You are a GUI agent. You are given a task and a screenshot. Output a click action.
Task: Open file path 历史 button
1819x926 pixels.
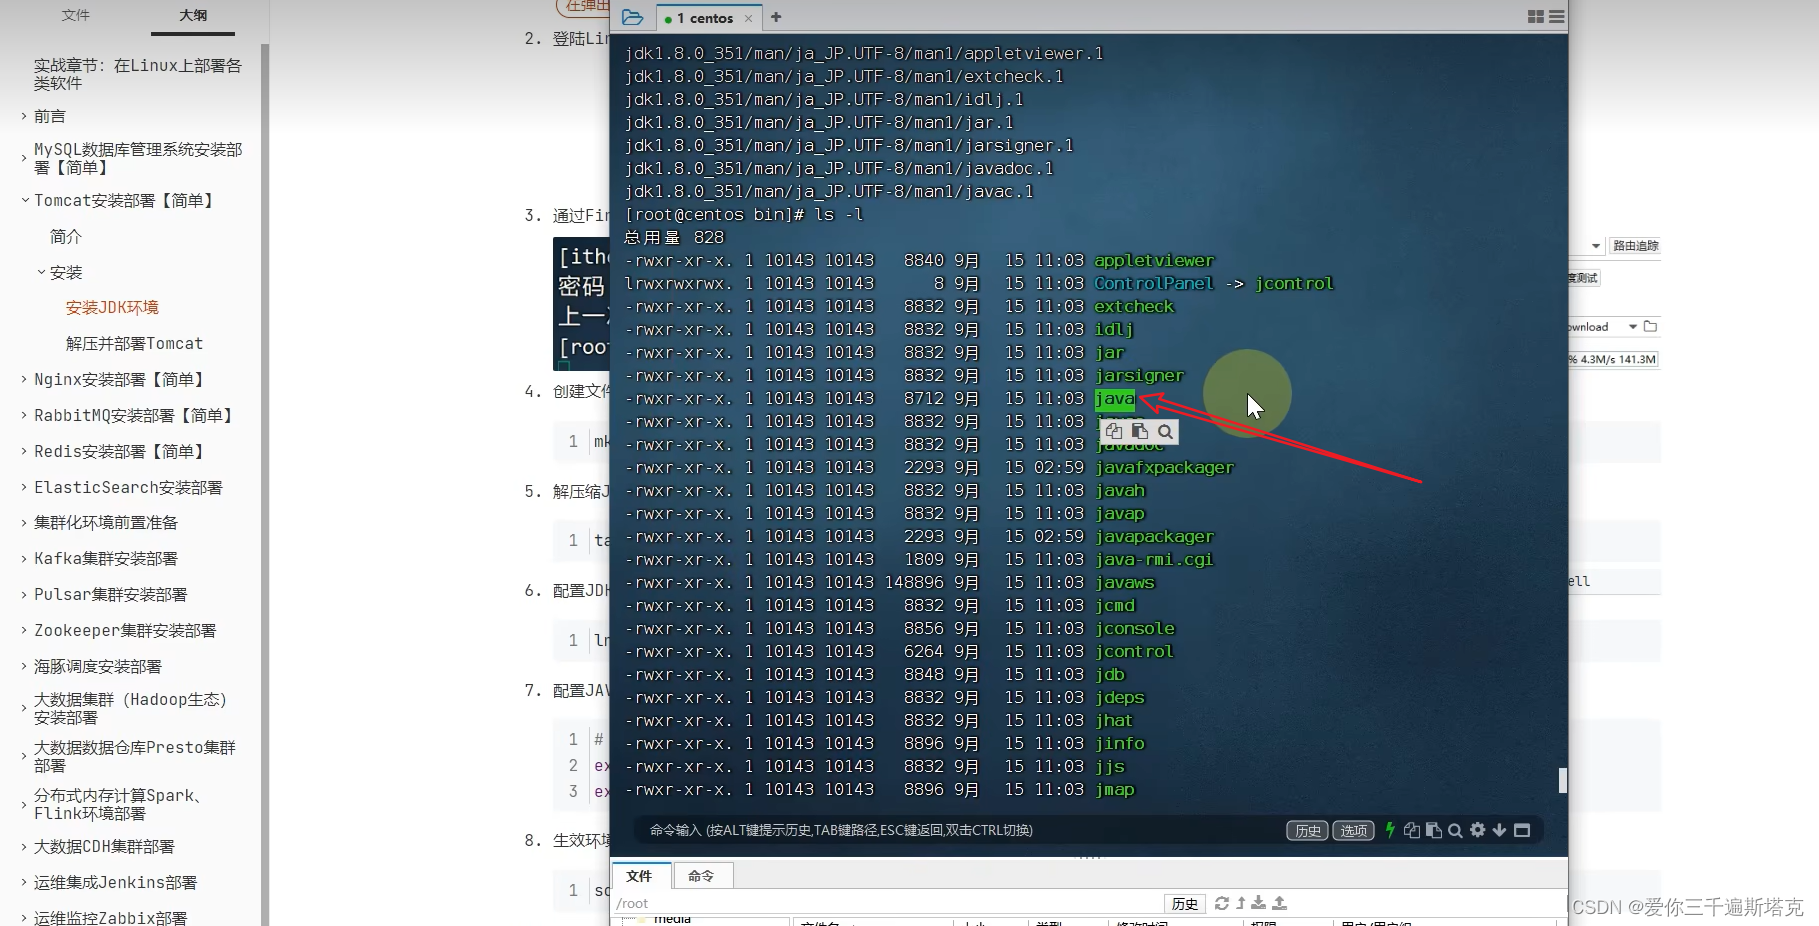(x=1185, y=903)
